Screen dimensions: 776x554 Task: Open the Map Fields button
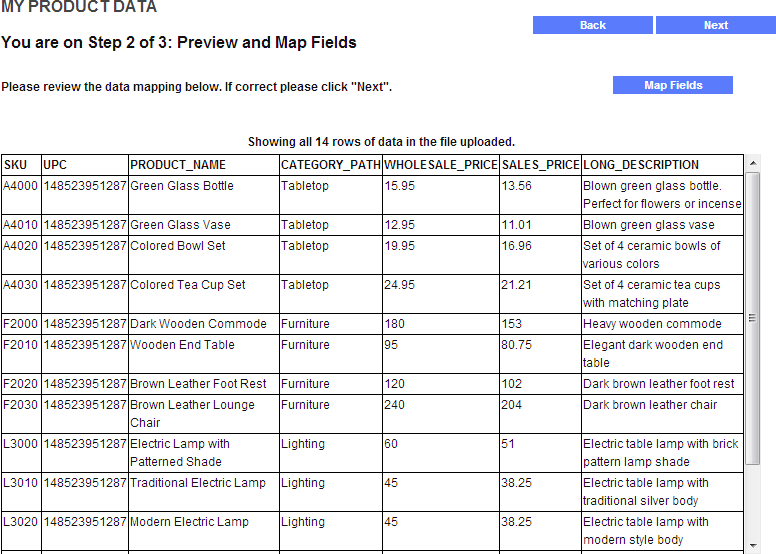click(x=673, y=85)
